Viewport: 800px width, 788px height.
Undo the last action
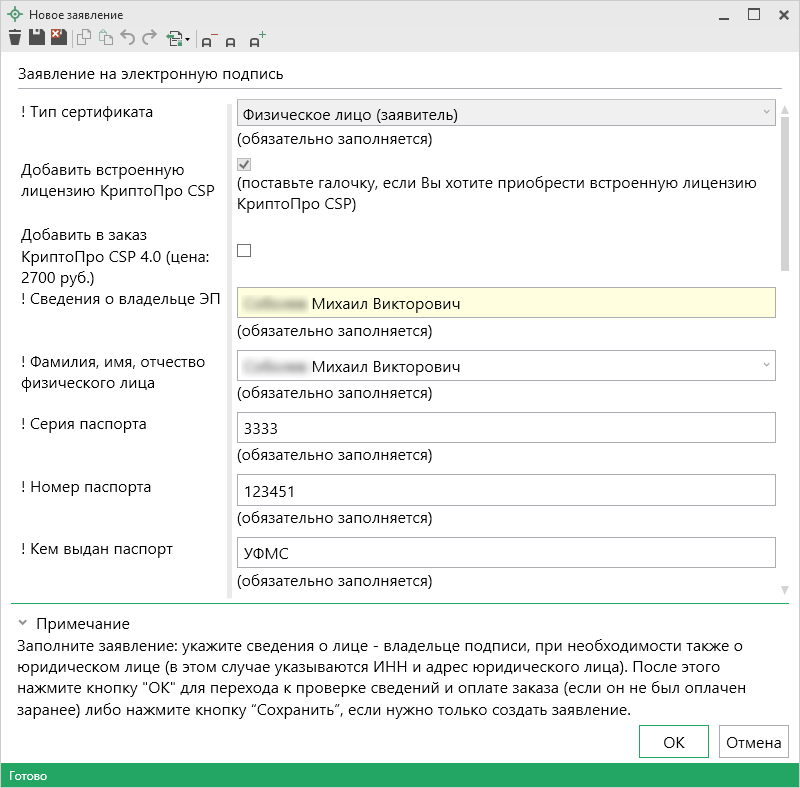128,39
